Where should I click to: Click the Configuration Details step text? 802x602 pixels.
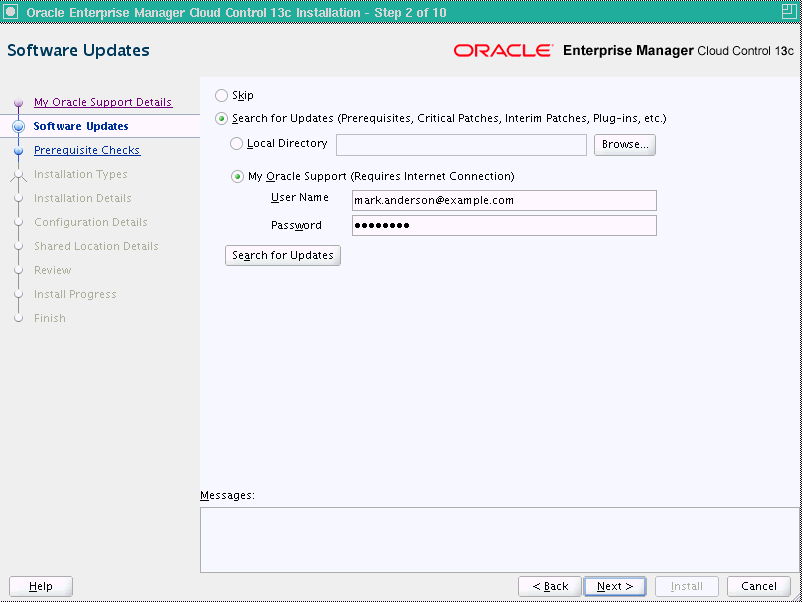(91, 222)
